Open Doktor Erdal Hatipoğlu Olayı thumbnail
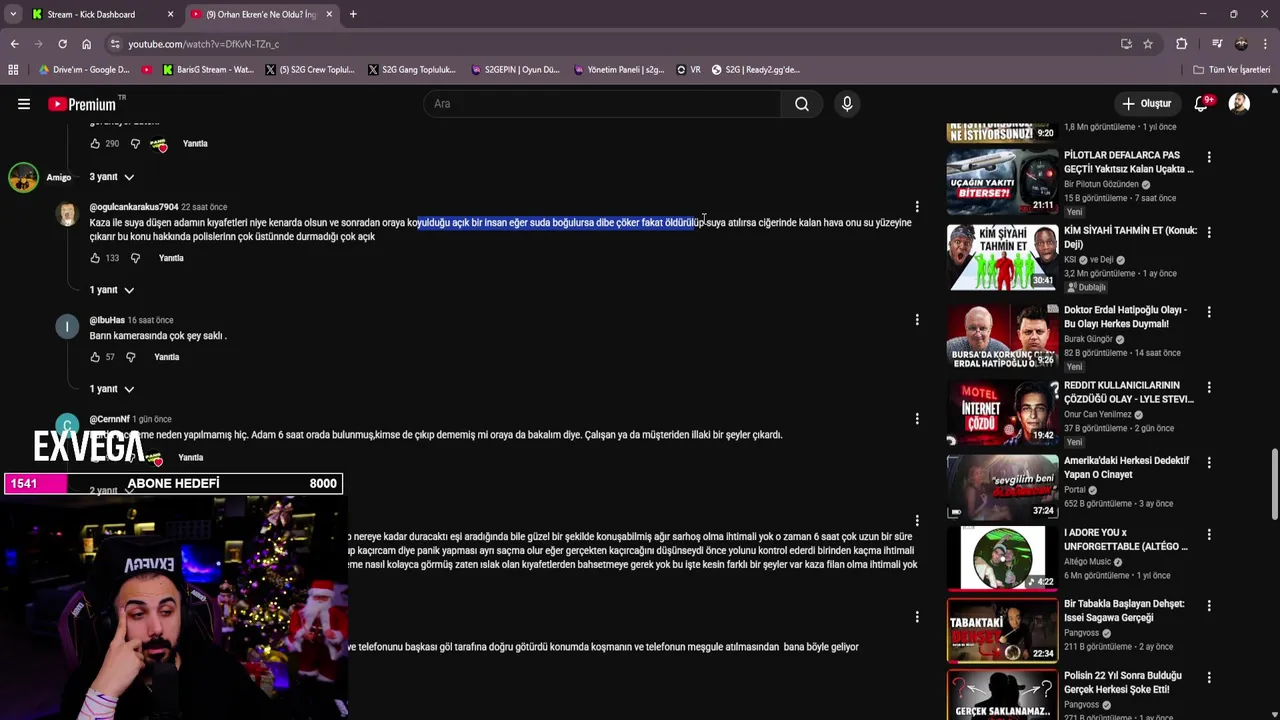Screen dimensions: 1280x720 coord(1002,336)
